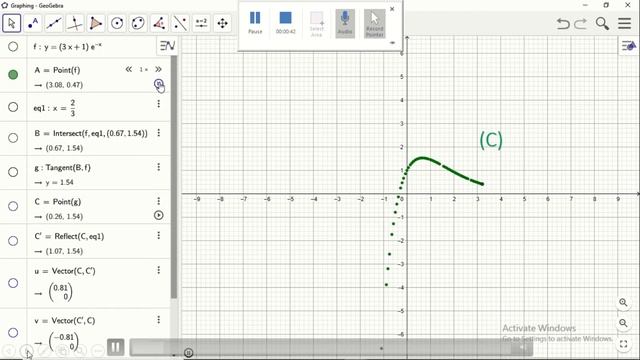
Task: Click the video progress bar at bottom
Action: pos(331,348)
